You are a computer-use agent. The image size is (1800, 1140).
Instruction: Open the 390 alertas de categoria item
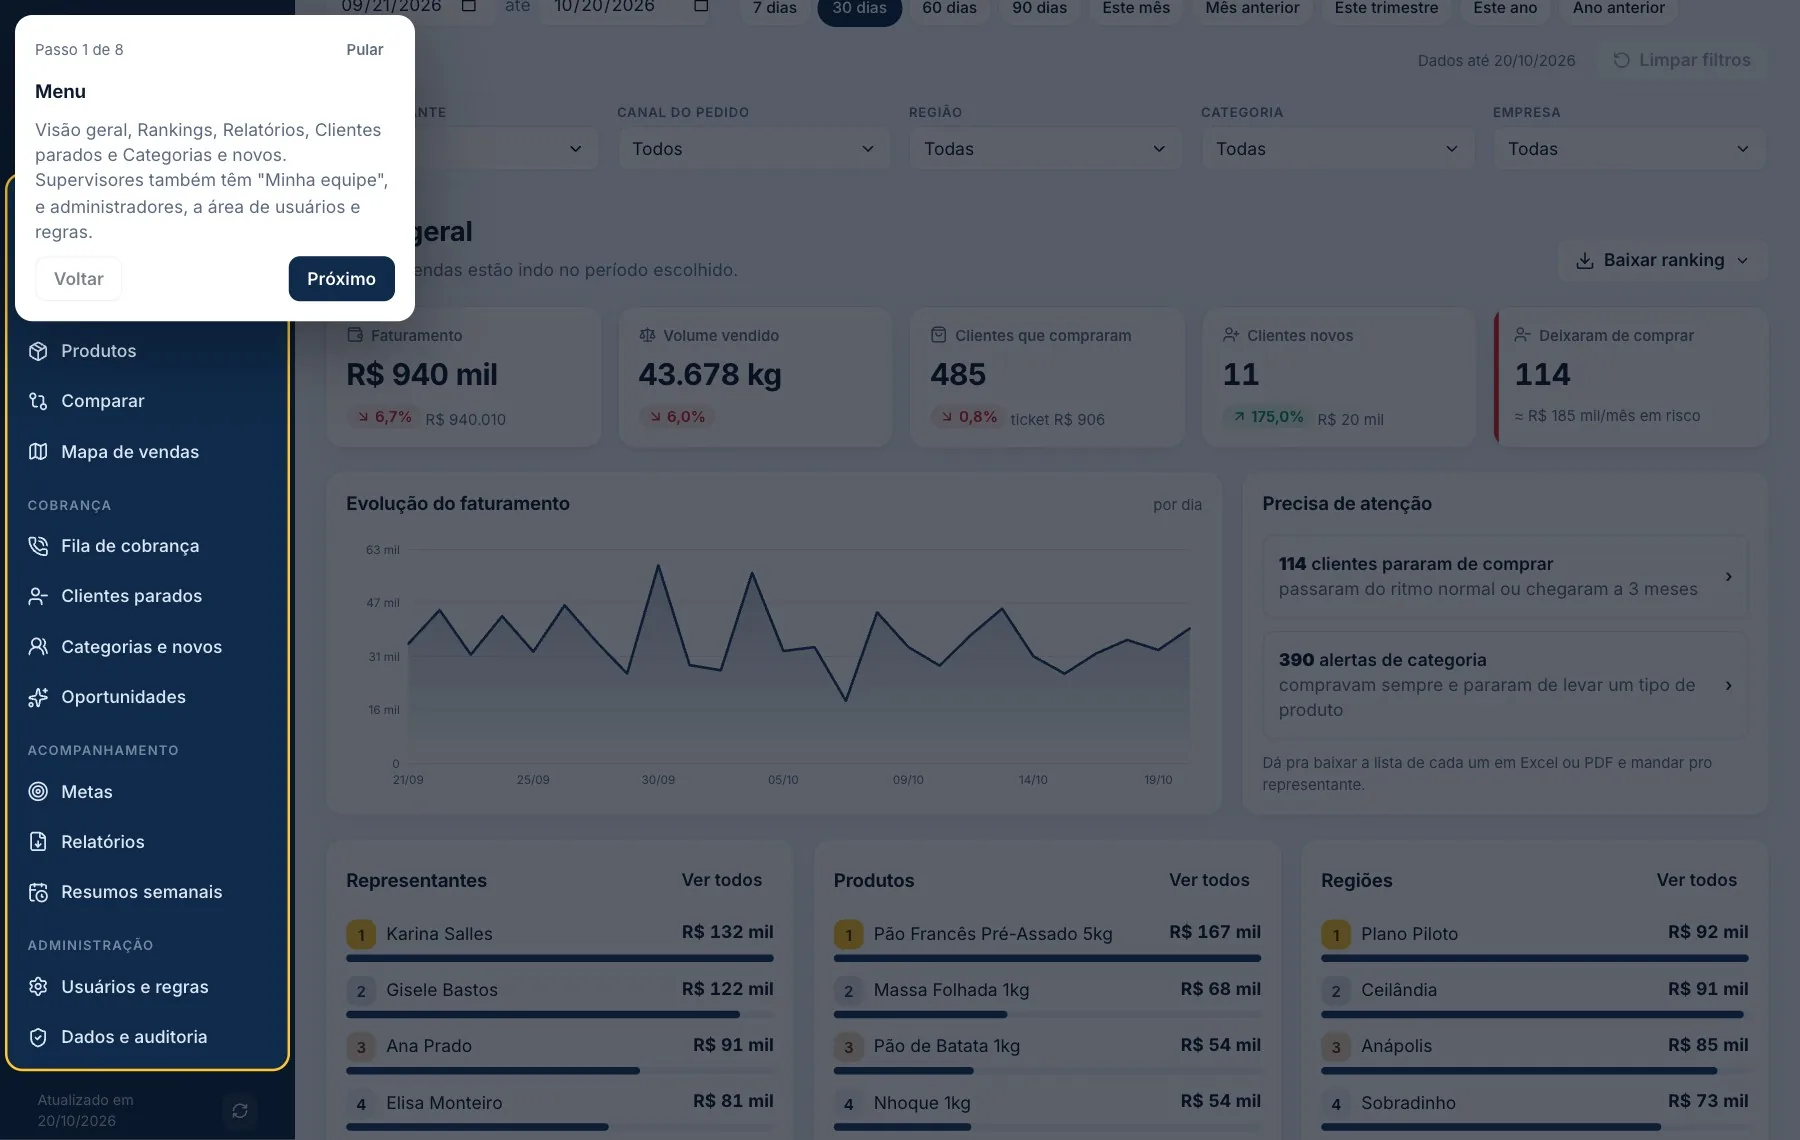1505,685
